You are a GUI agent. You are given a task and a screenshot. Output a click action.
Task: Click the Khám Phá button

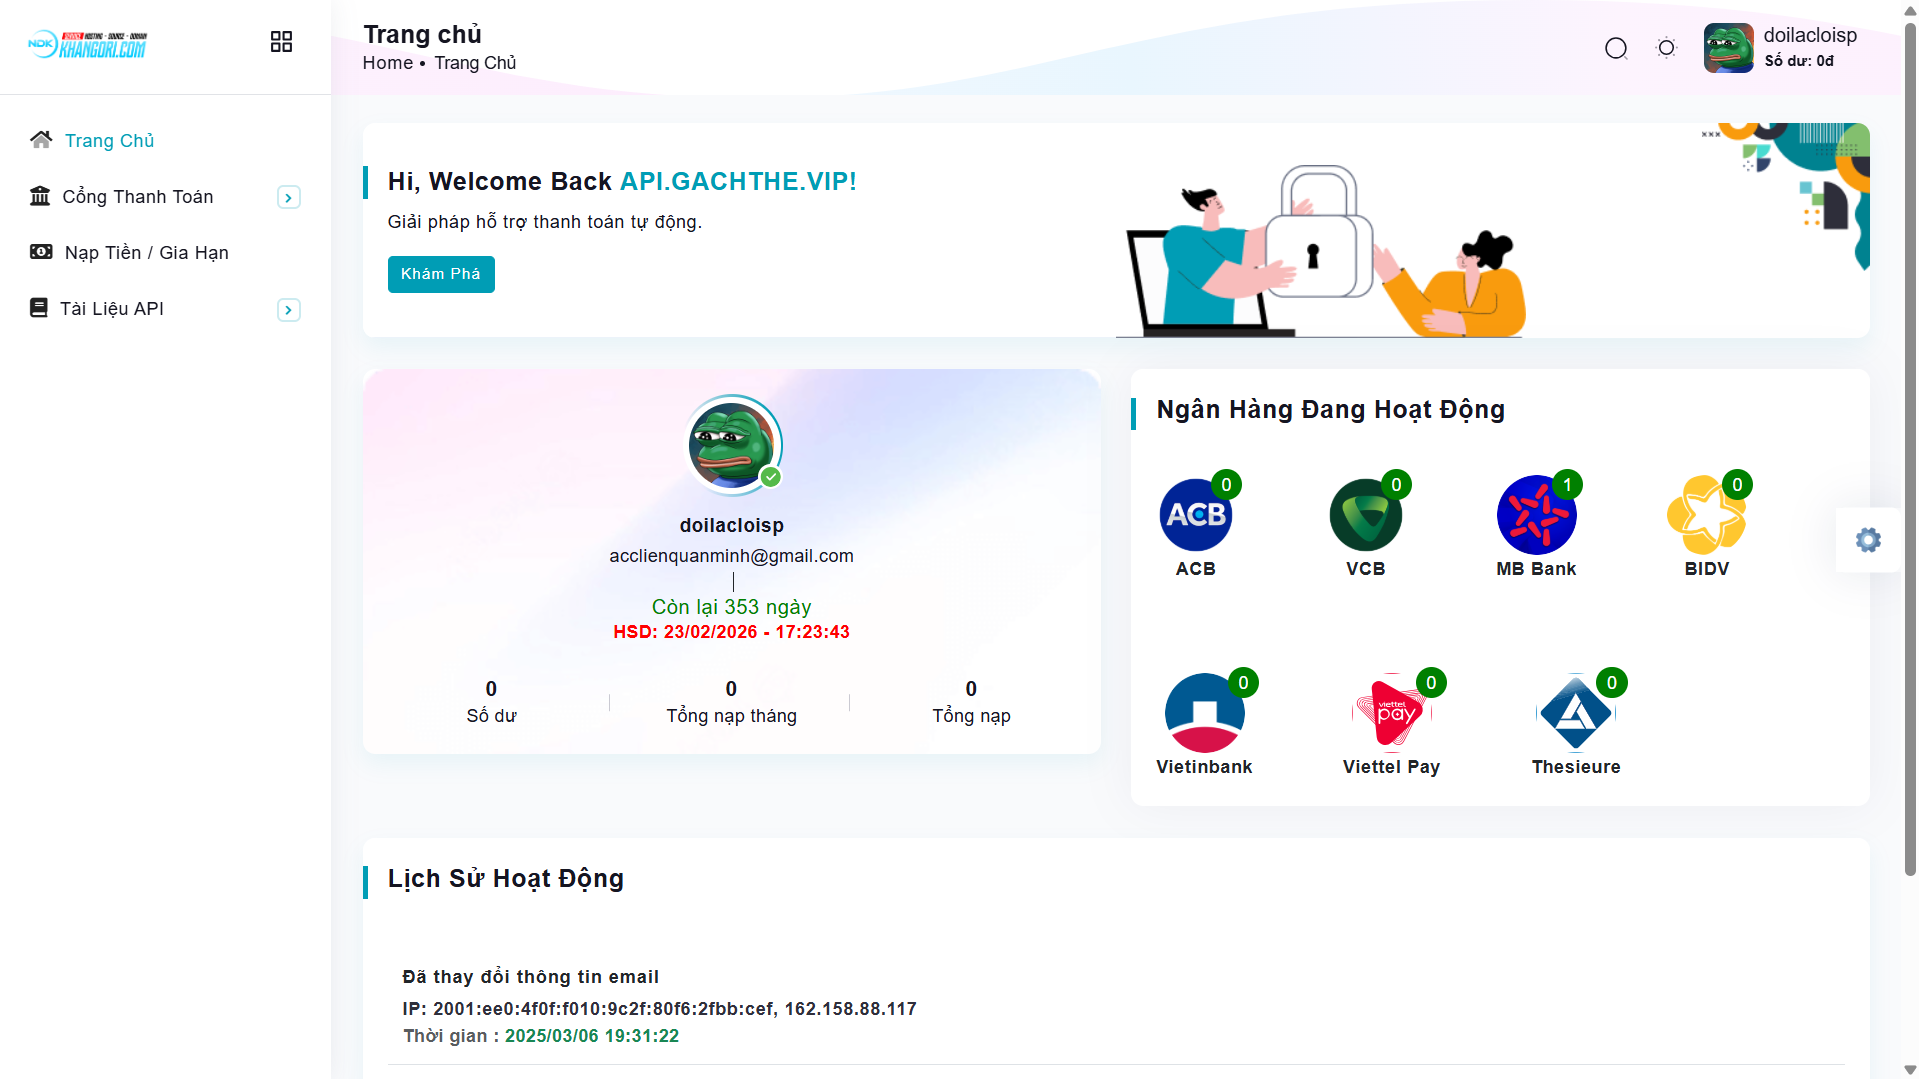coord(441,274)
